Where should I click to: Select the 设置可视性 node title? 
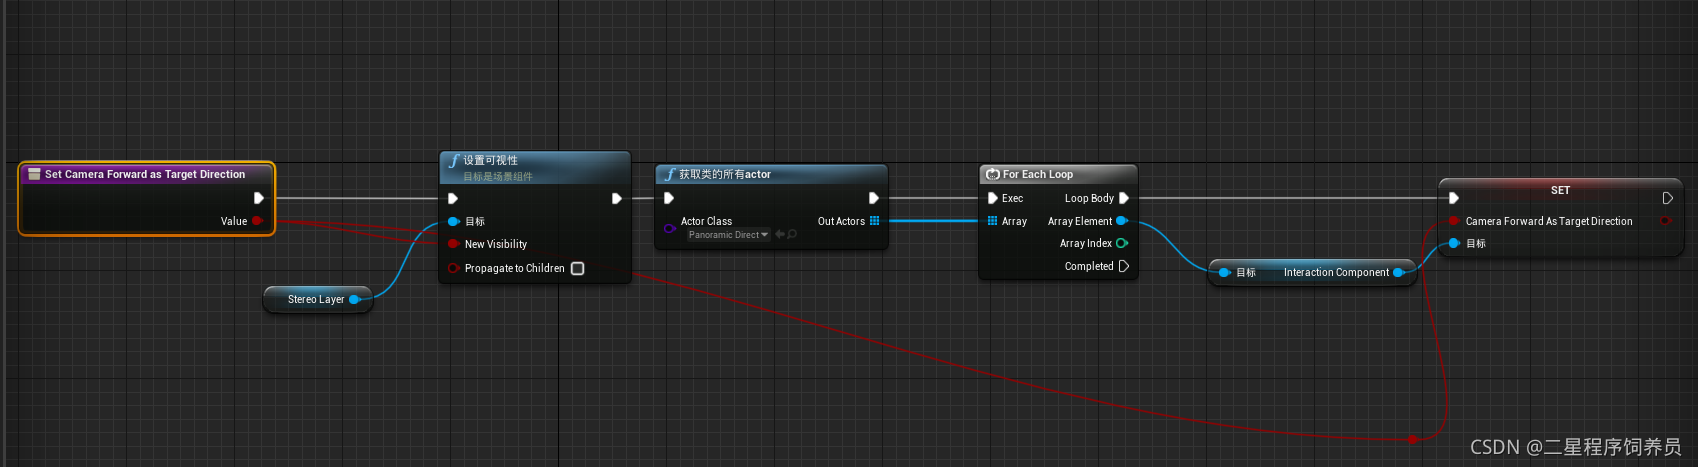click(x=491, y=160)
